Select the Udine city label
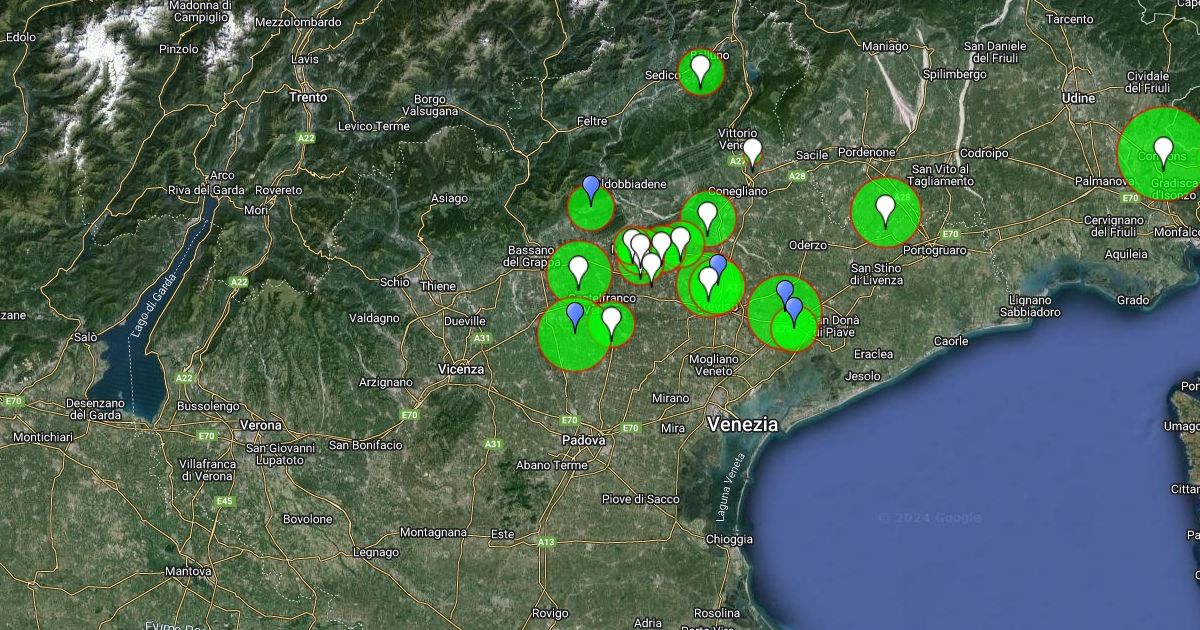 [1078, 98]
